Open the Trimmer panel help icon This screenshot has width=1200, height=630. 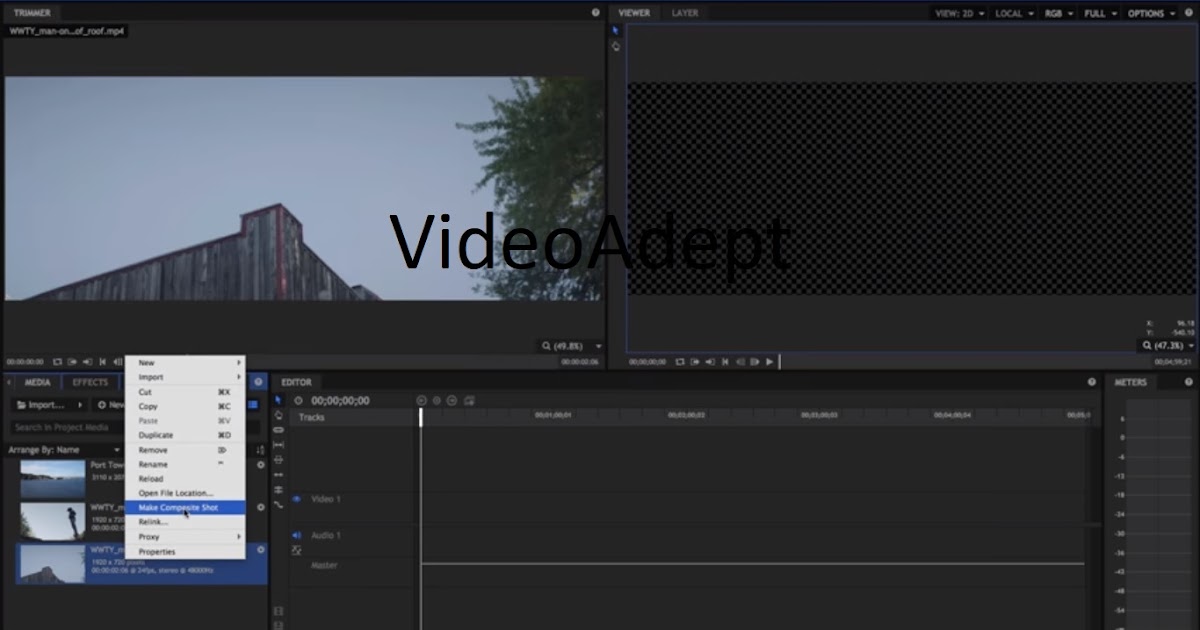click(x=595, y=13)
